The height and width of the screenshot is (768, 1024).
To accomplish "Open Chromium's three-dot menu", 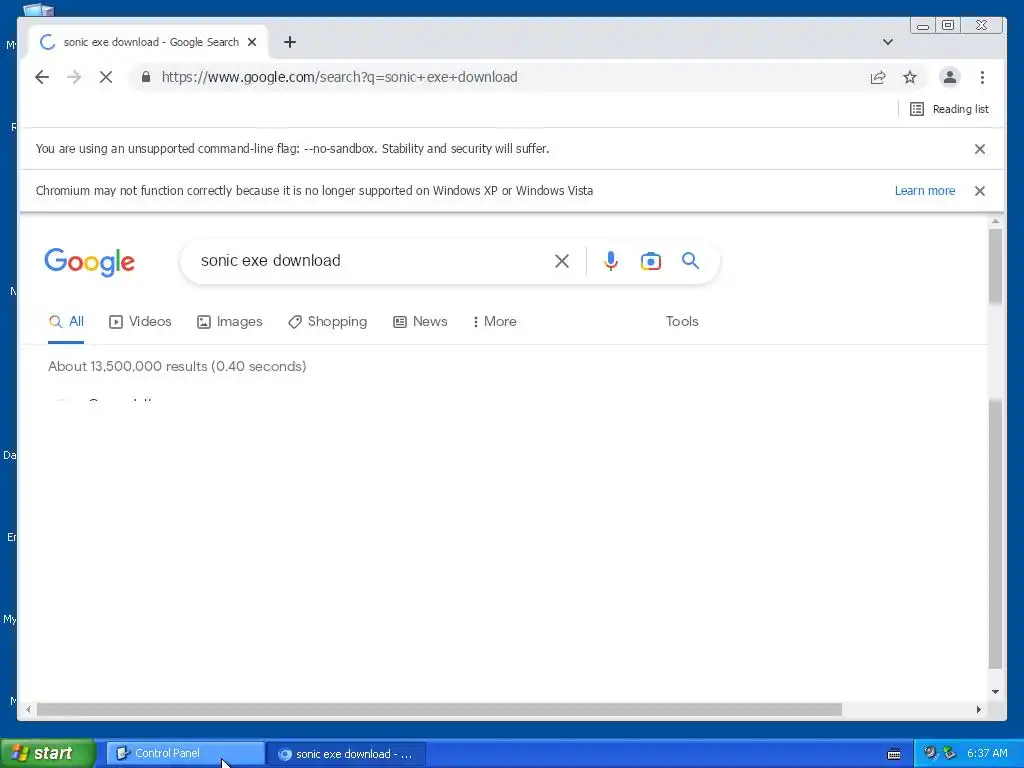I will pos(982,77).
